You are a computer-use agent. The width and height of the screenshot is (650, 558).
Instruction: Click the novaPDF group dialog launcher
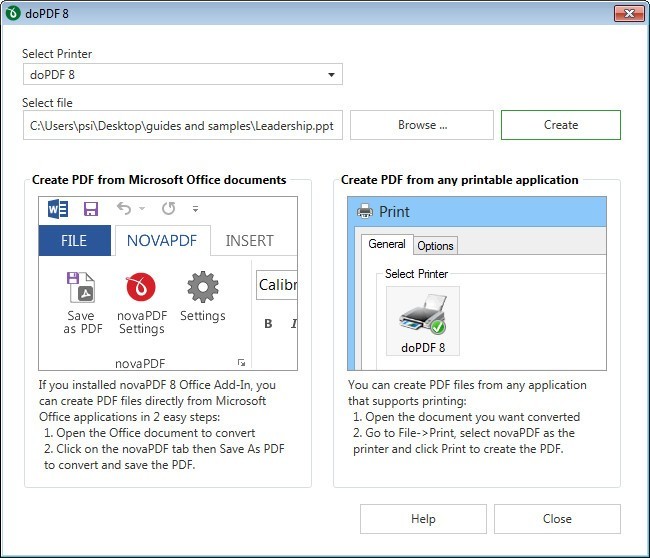click(241, 362)
